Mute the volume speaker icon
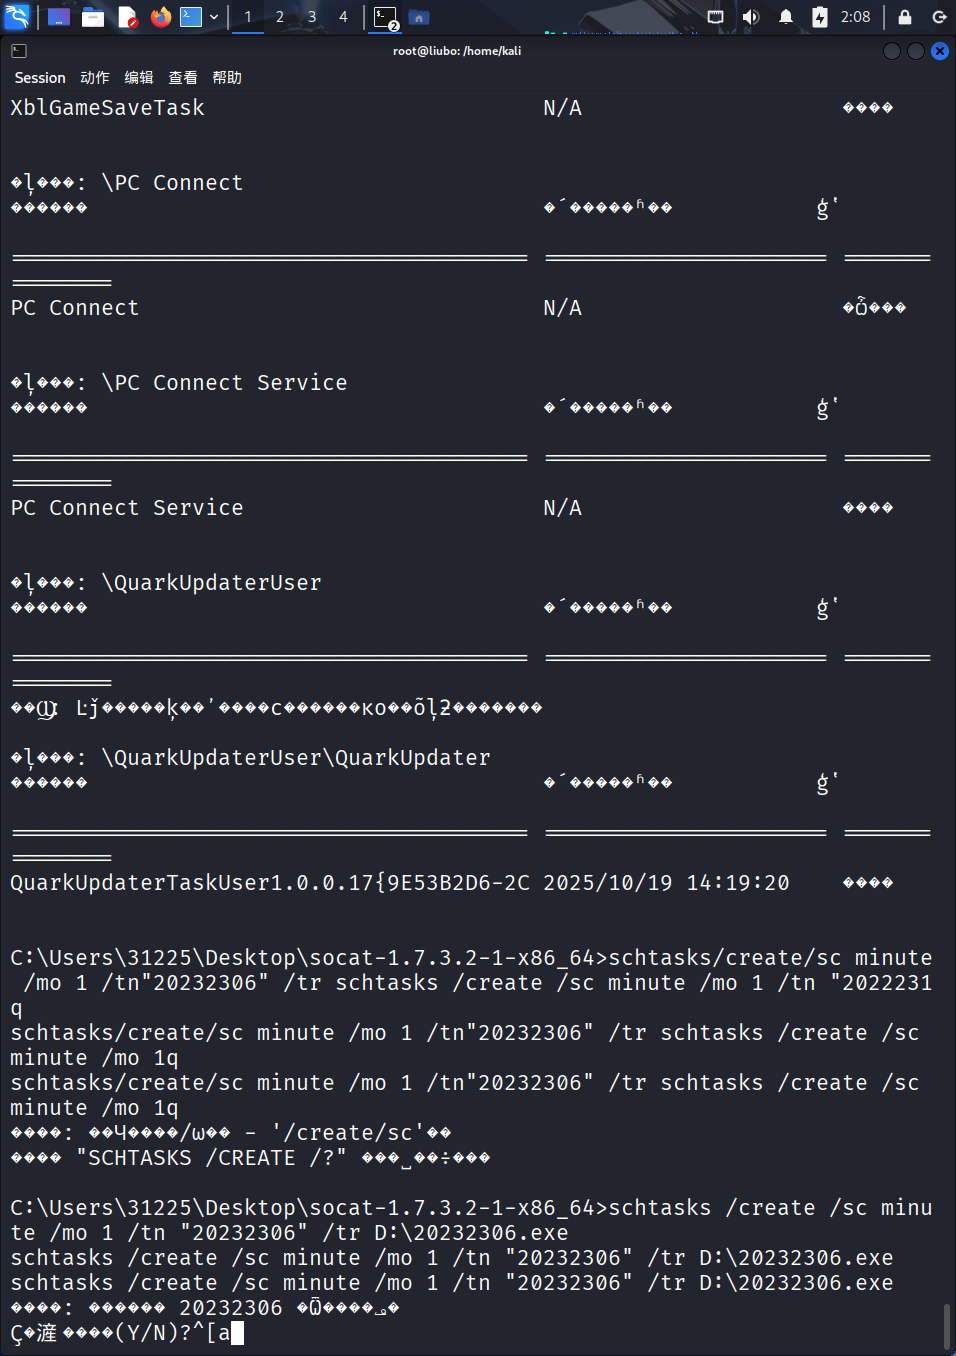Image resolution: width=956 pixels, height=1356 pixels. [x=751, y=17]
